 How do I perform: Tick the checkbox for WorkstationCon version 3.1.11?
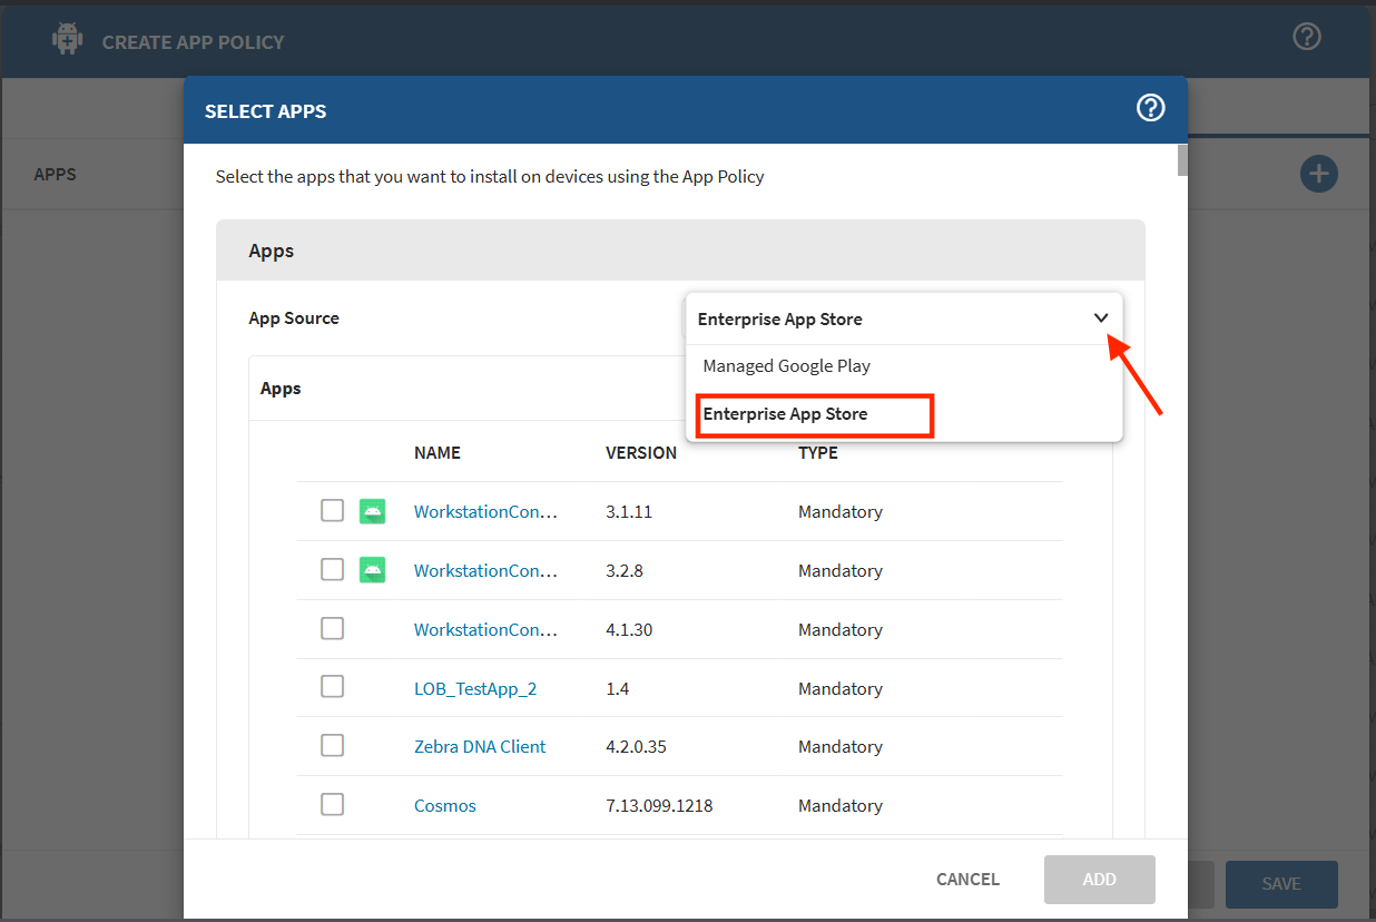click(x=332, y=511)
